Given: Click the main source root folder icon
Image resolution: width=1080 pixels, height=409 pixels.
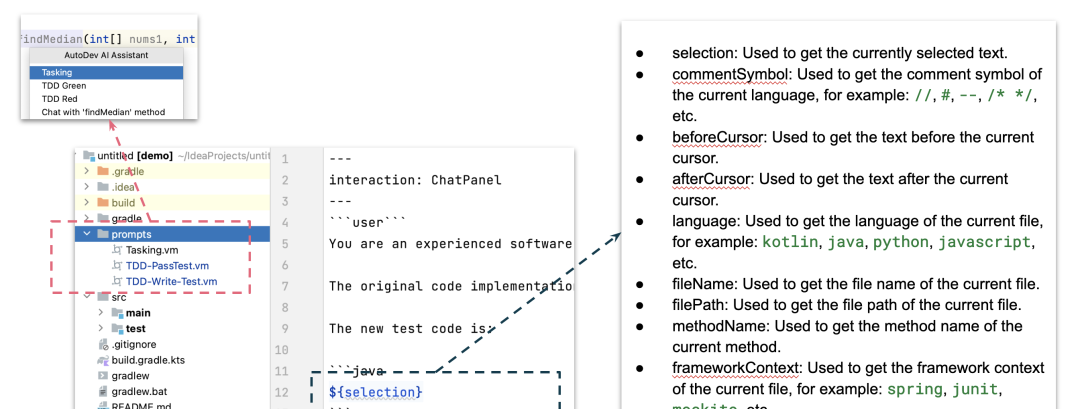Looking at the screenshot, I should coord(117,313).
